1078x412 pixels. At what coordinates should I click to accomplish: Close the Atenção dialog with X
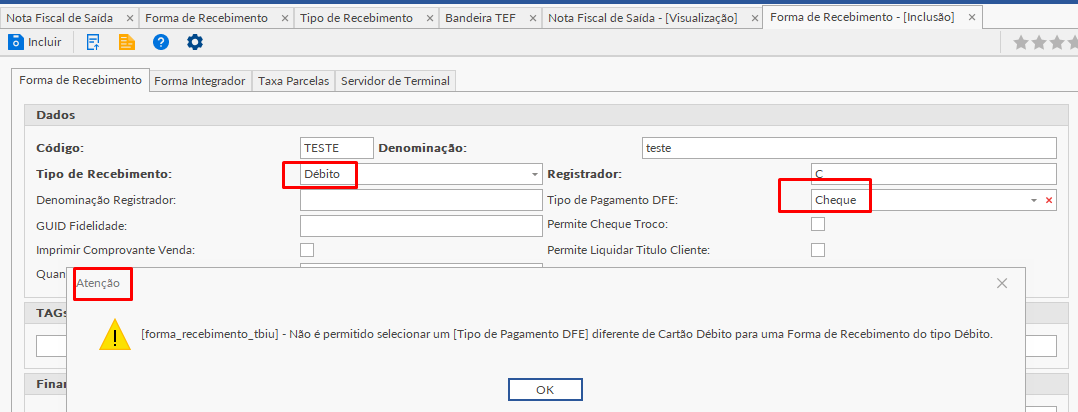click(1002, 283)
